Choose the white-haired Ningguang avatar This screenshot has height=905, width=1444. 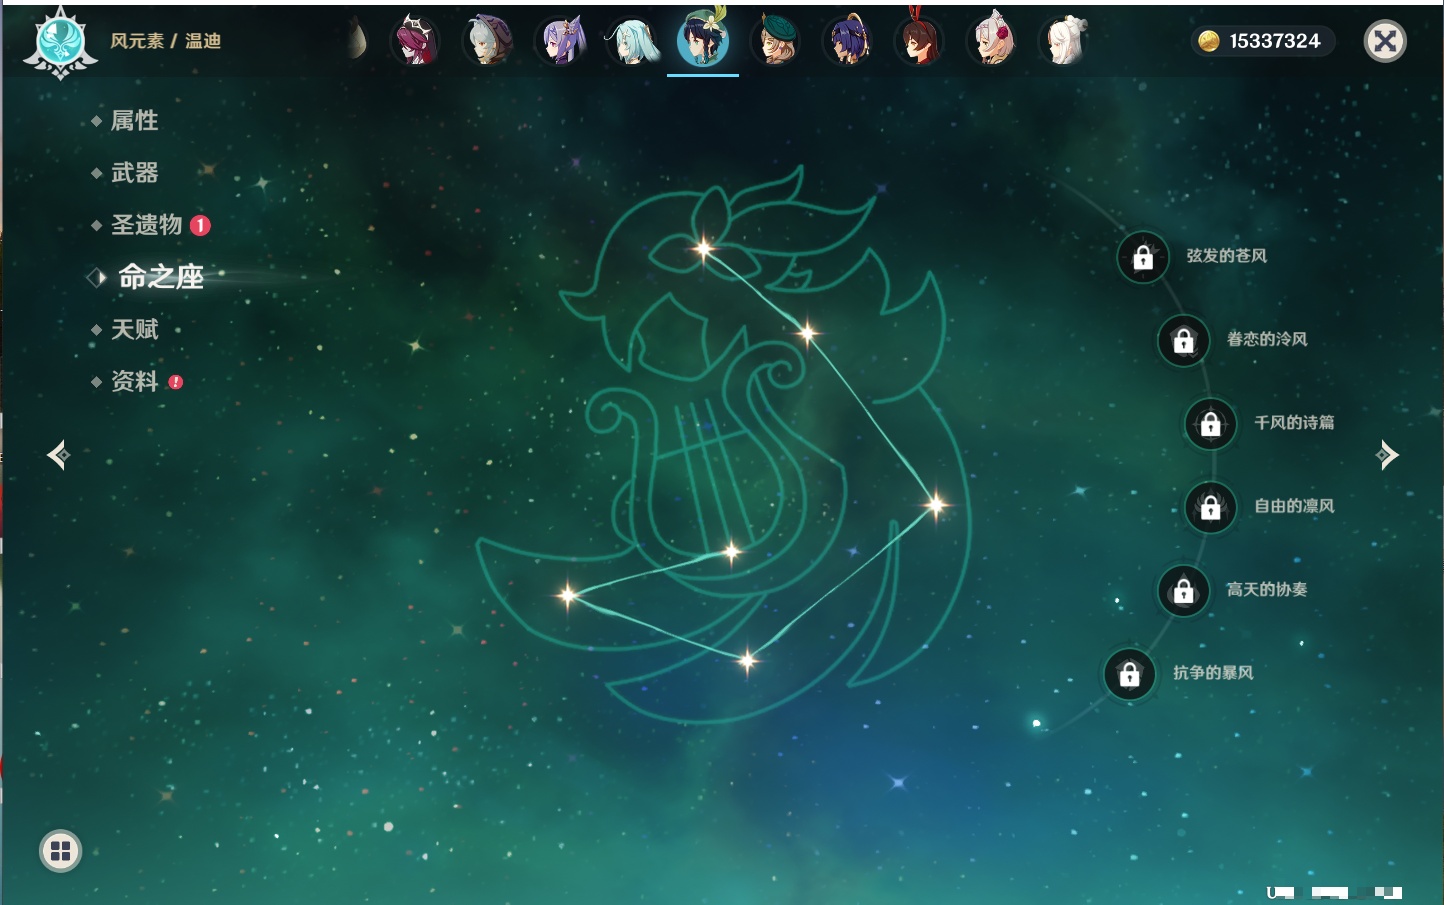(x=1064, y=42)
